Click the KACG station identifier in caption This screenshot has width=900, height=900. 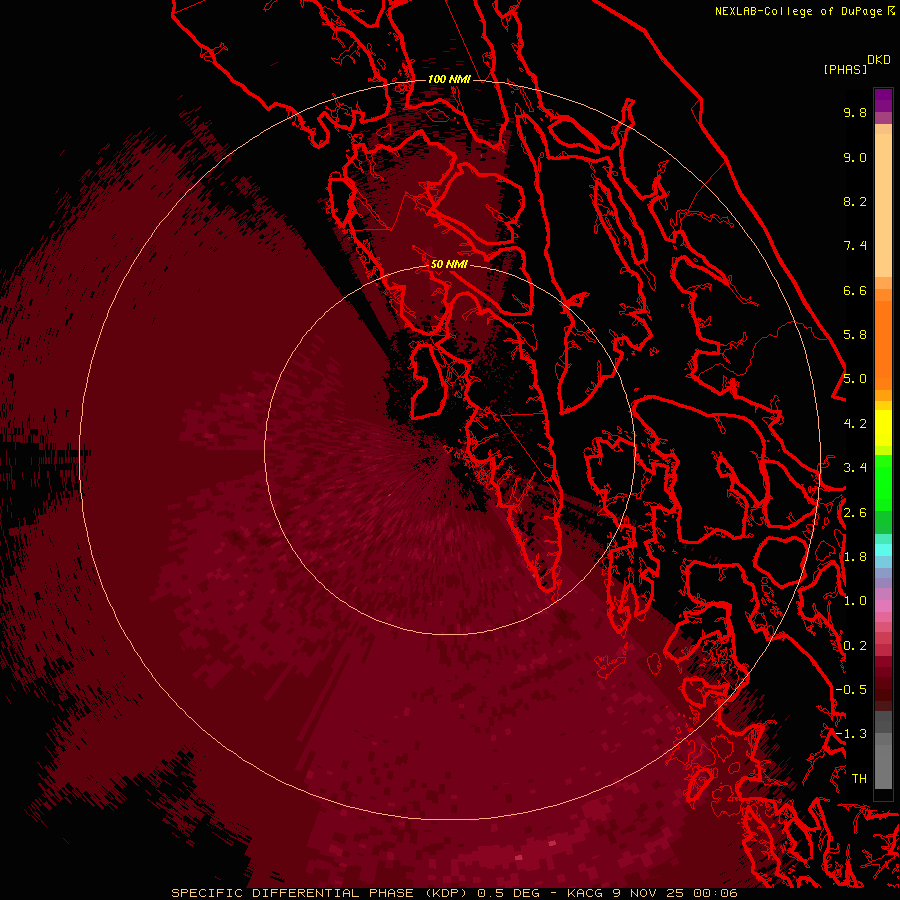[585, 893]
